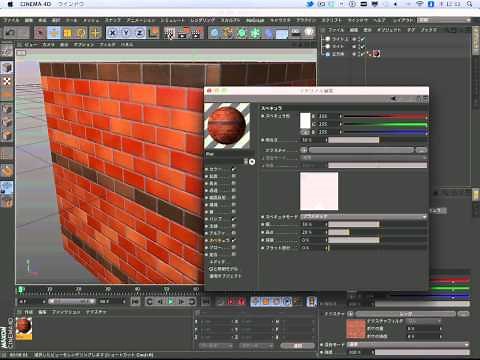Select the Live Selection tool
The height and width of the screenshot is (360, 480).
point(41,33)
